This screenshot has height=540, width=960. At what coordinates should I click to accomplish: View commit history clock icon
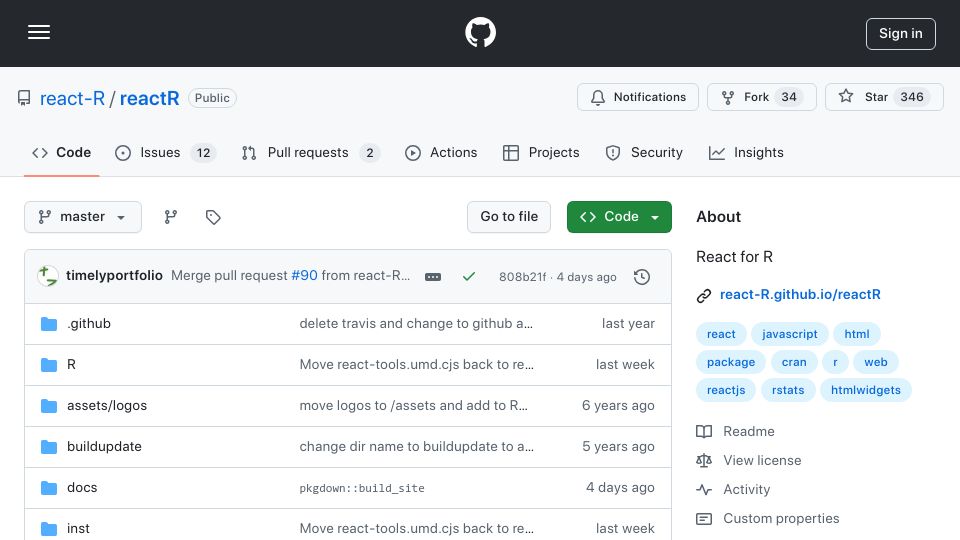pyautogui.click(x=642, y=277)
